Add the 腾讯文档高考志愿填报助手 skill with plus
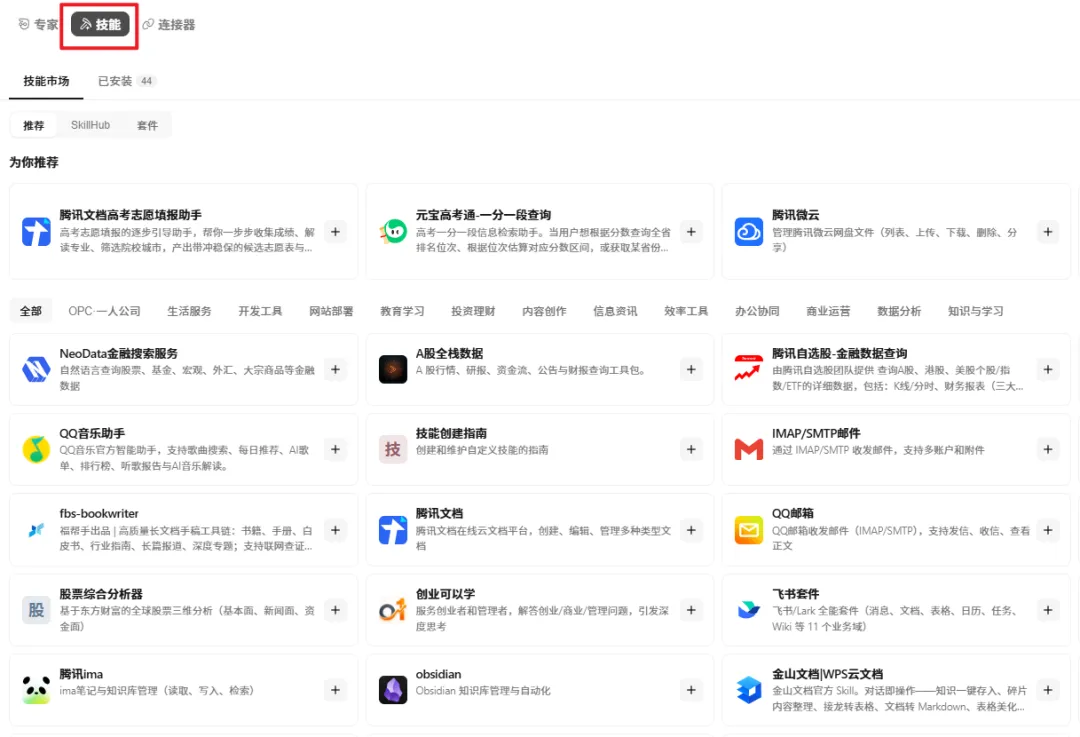 tap(335, 231)
